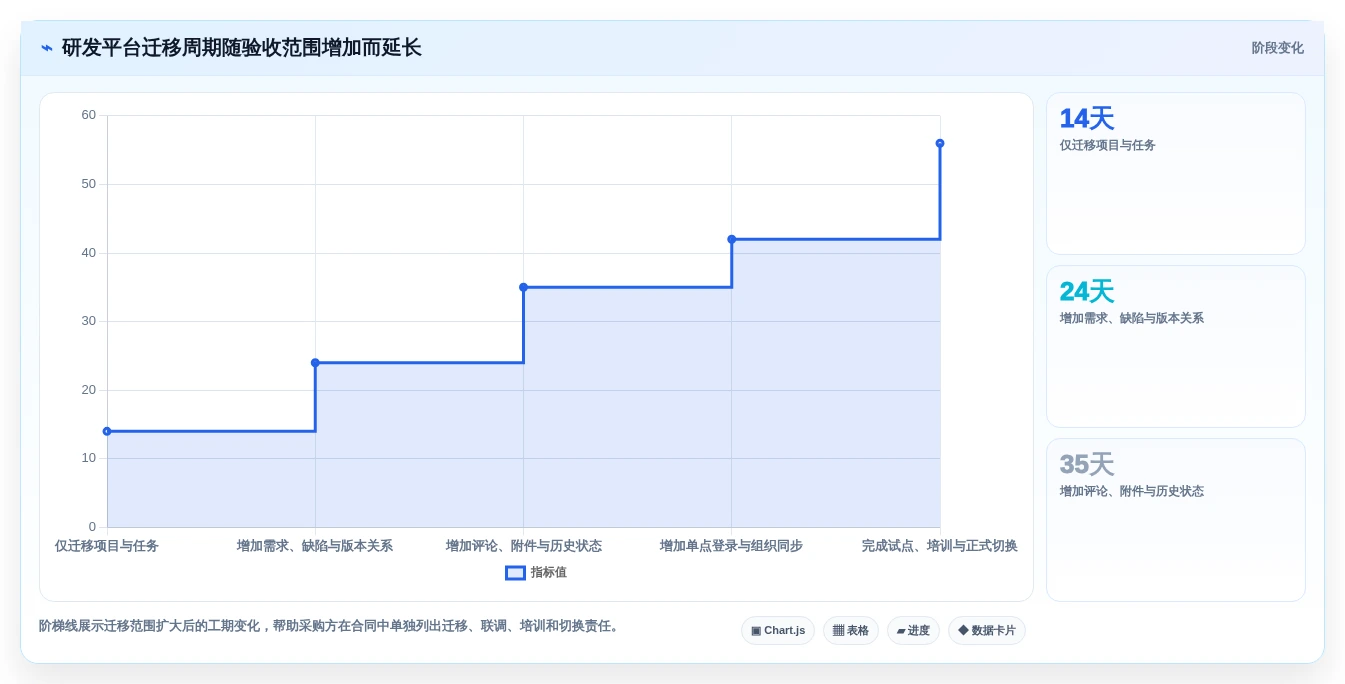
Task: Click card caption 增加评论、附件与历史状态
Action: (x=1132, y=491)
